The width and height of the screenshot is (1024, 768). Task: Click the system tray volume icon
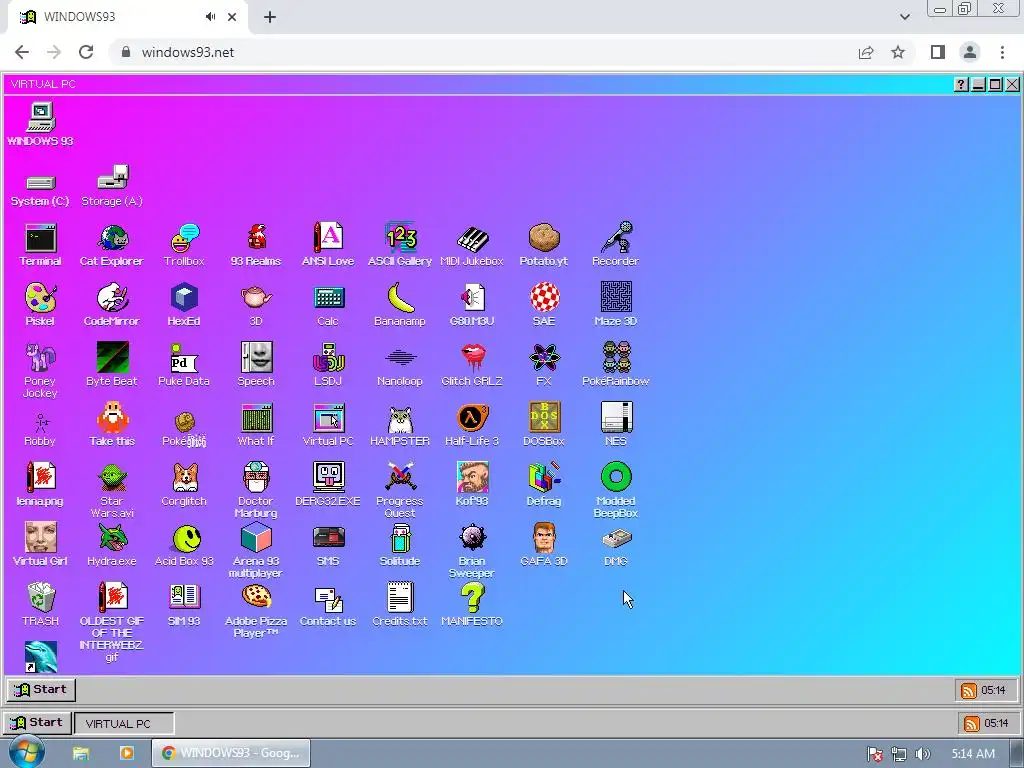click(x=922, y=754)
